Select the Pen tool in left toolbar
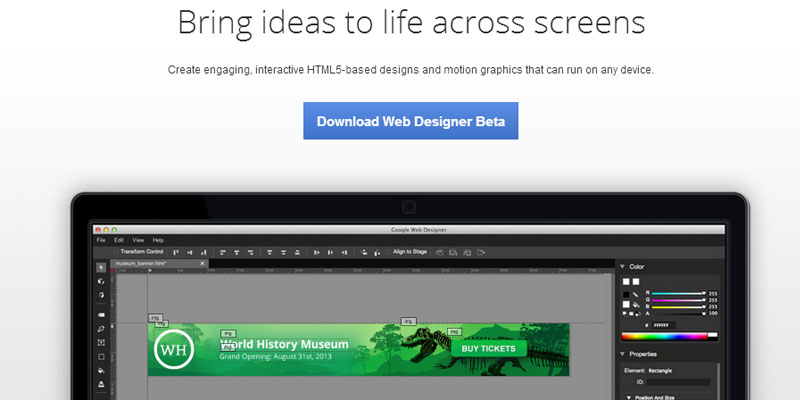 click(x=101, y=328)
